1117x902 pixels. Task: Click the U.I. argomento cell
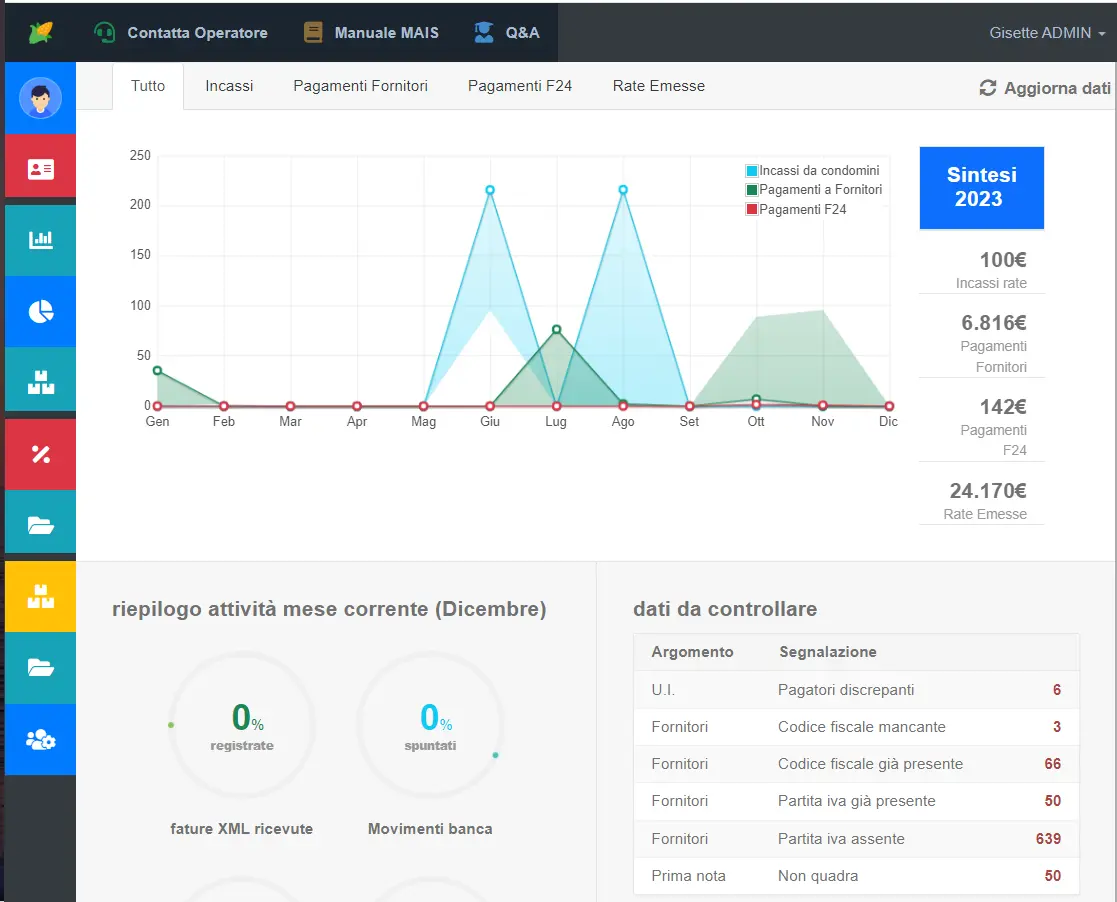[663, 690]
